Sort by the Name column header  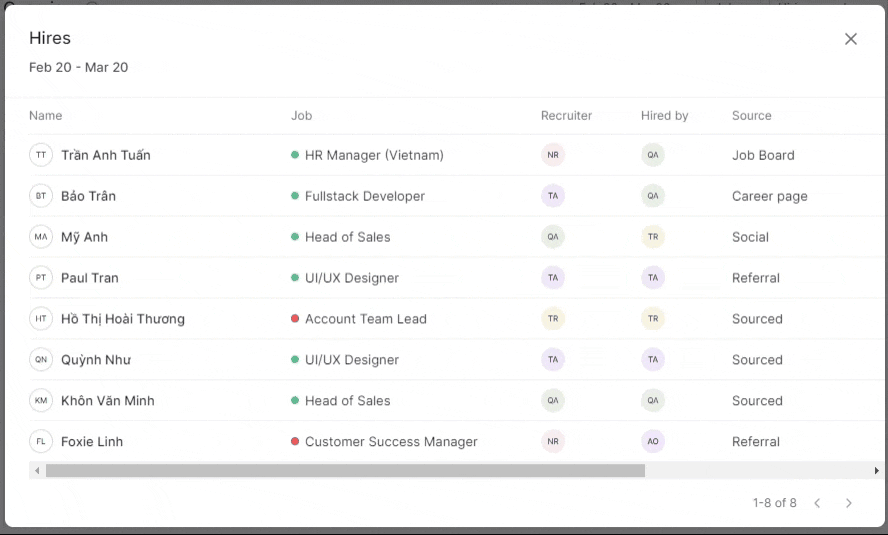tap(46, 116)
